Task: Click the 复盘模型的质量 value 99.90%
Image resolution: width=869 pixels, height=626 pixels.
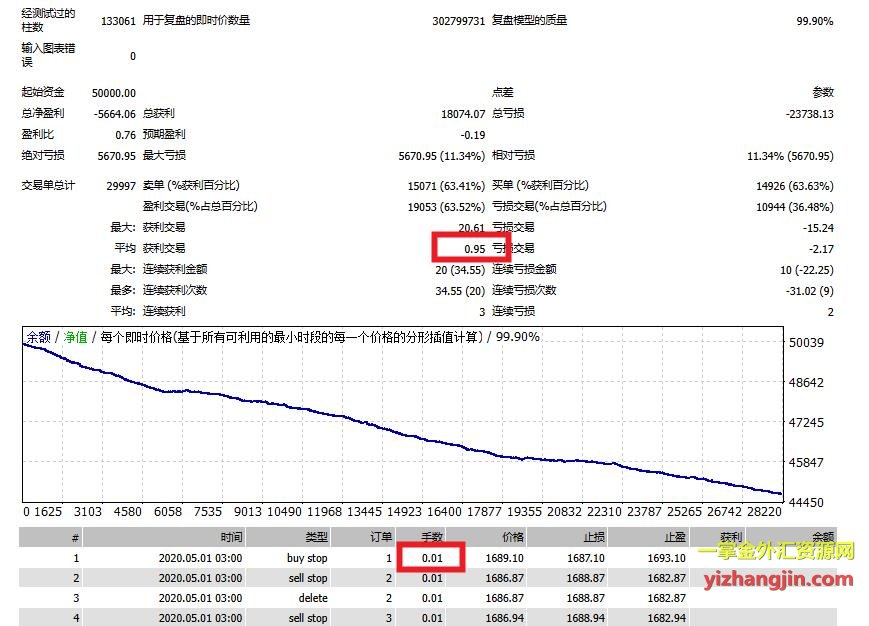Action: click(814, 20)
